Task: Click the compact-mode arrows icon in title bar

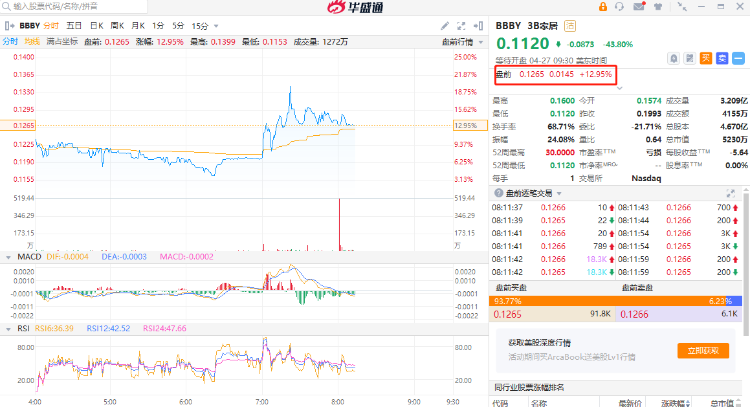Action: (682, 7)
